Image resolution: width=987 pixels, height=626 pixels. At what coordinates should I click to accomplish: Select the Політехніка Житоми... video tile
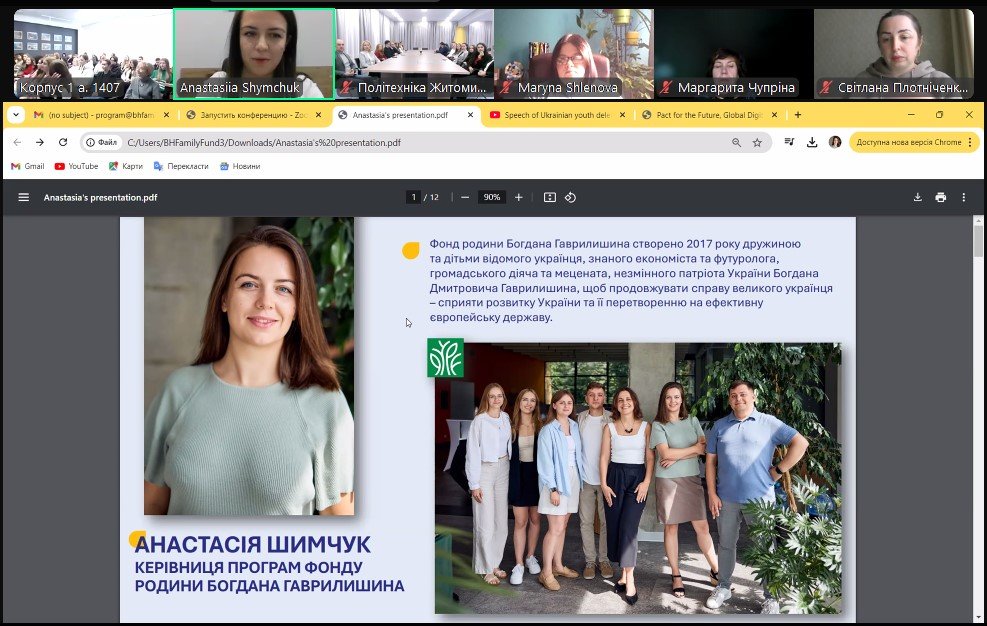coord(415,54)
